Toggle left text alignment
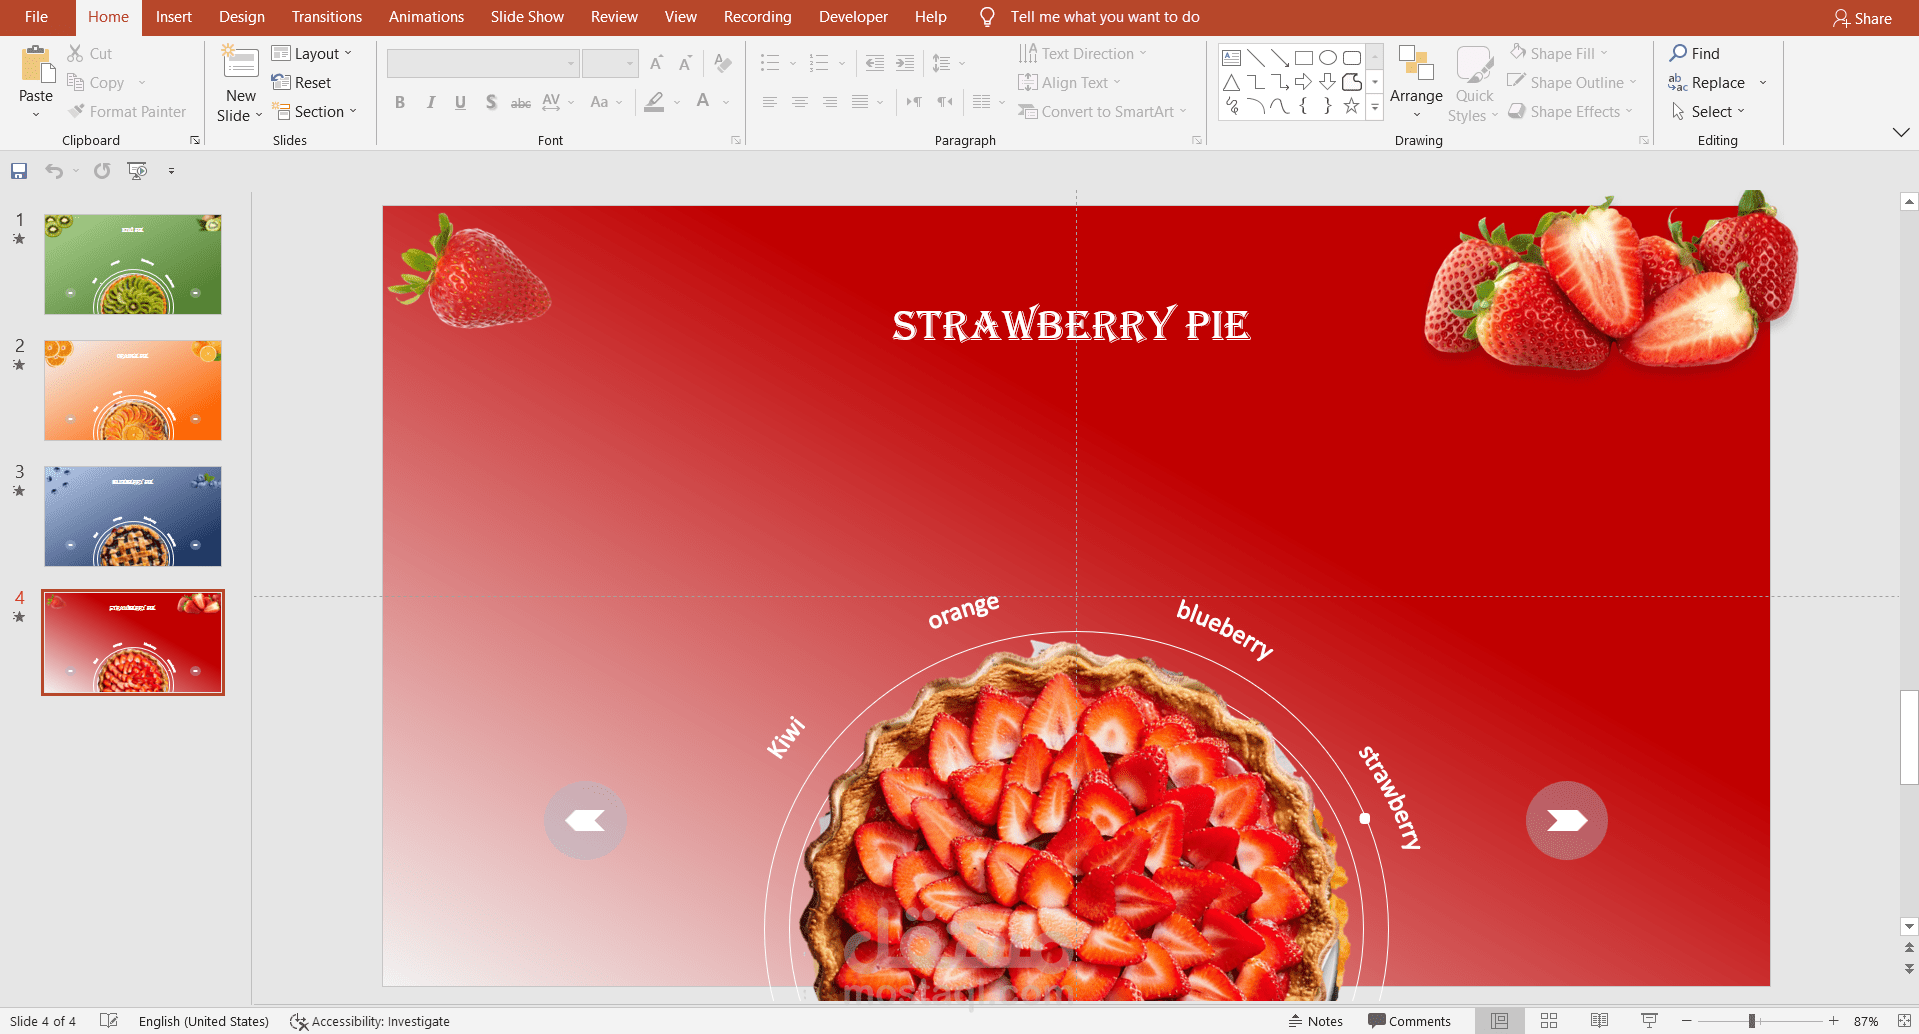1919x1034 pixels. click(x=770, y=102)
